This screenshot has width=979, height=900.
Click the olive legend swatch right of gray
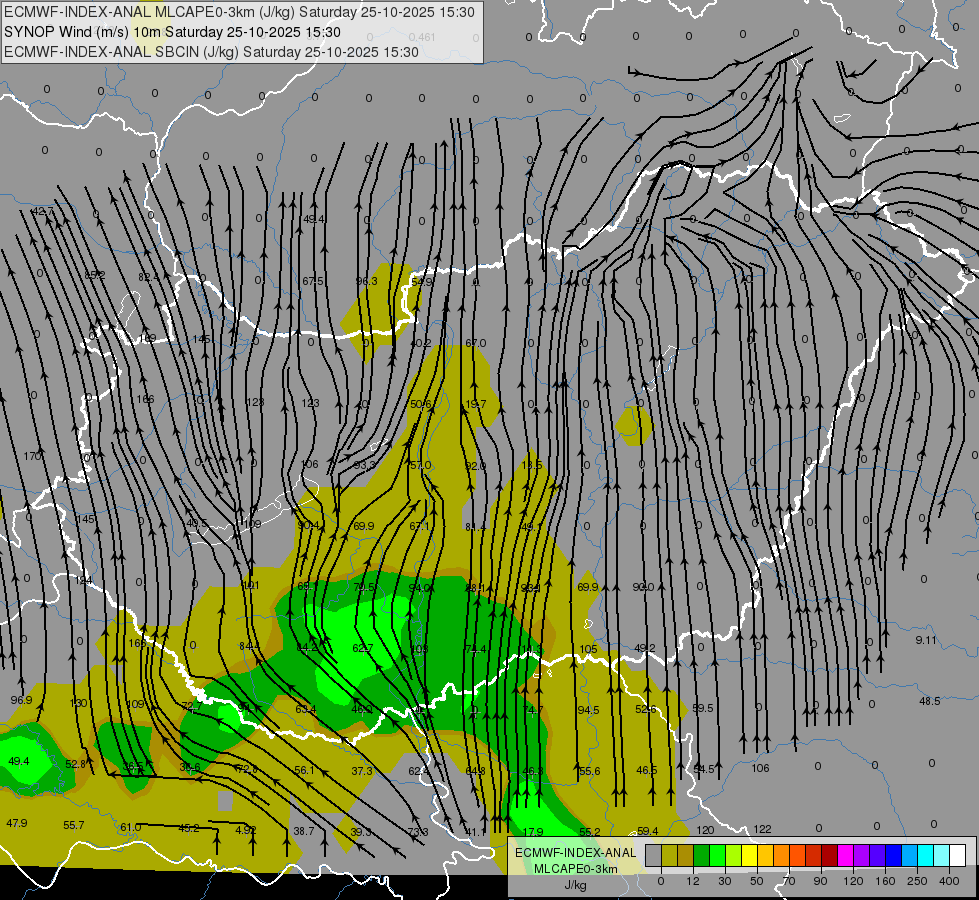point(669,856)
